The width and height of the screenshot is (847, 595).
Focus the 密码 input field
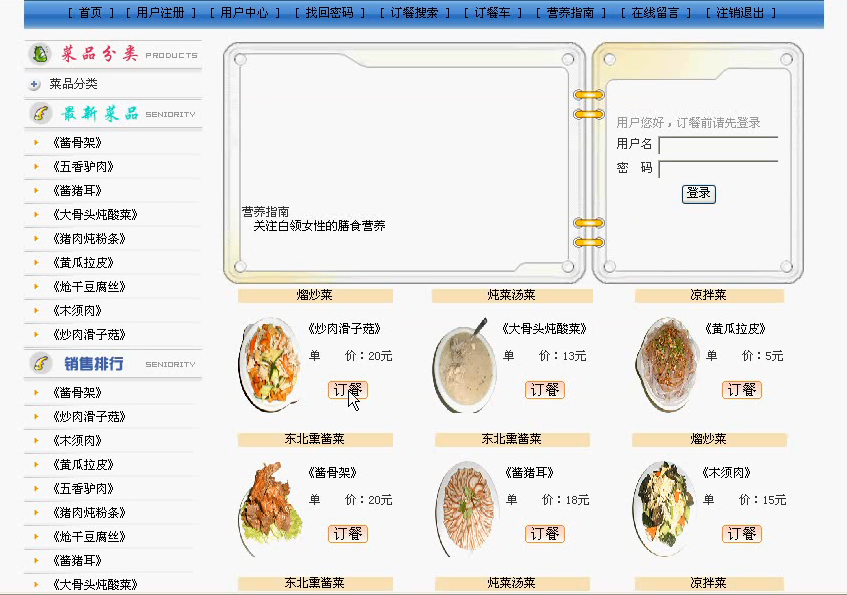tap(718, 169)
